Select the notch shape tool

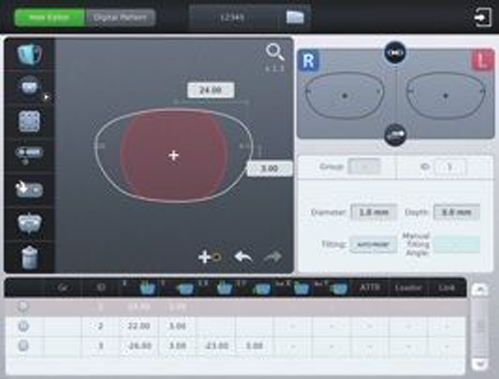tap(29, 223)
